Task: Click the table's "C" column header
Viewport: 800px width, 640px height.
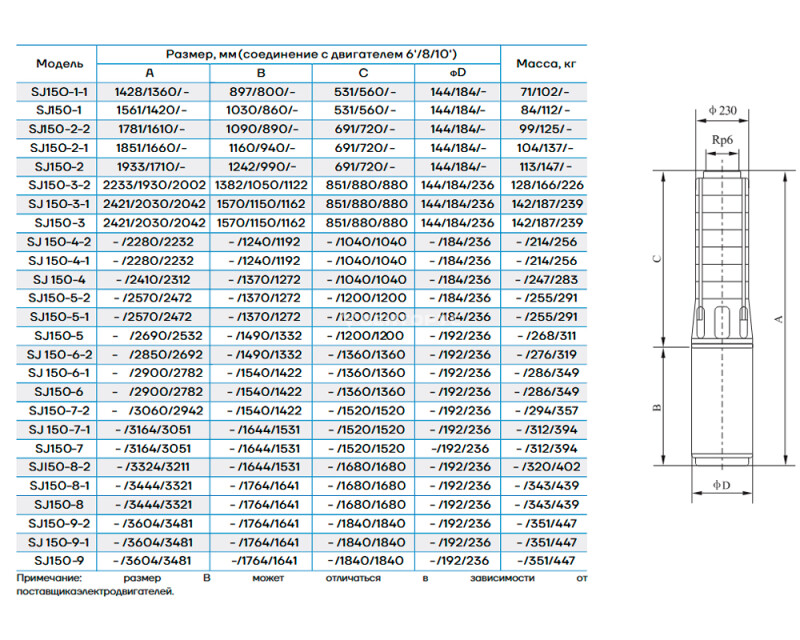Action: coord(363,73)
